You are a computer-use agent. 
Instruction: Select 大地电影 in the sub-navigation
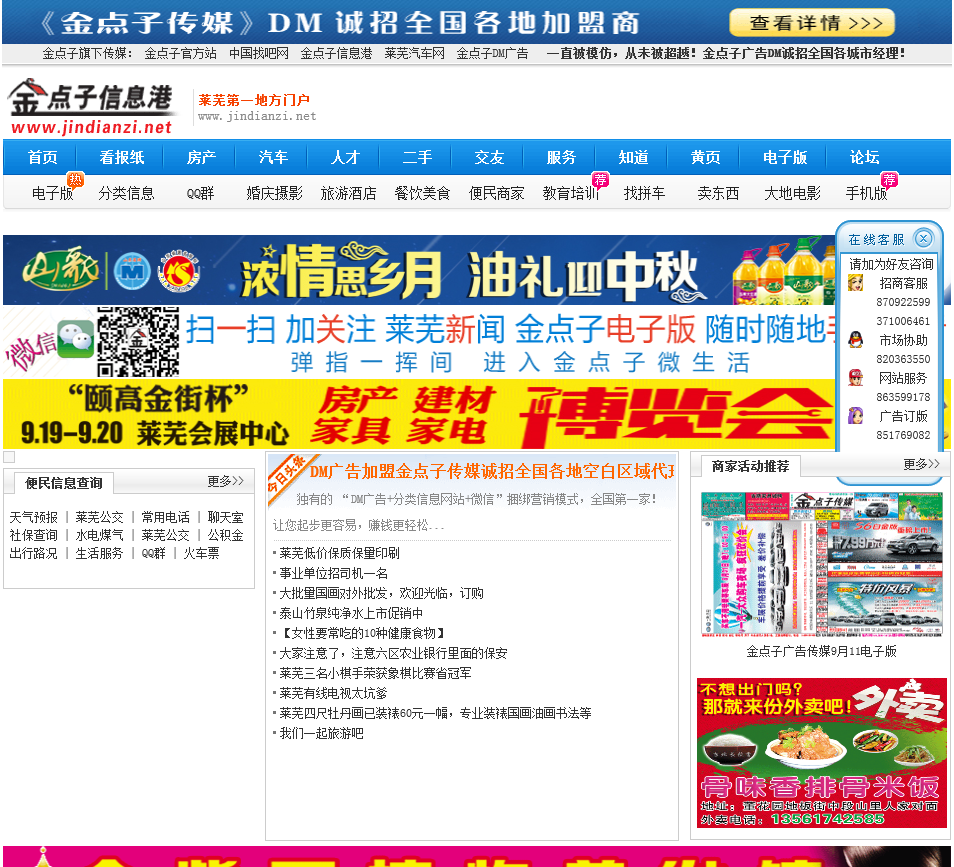tap(793, 193)
